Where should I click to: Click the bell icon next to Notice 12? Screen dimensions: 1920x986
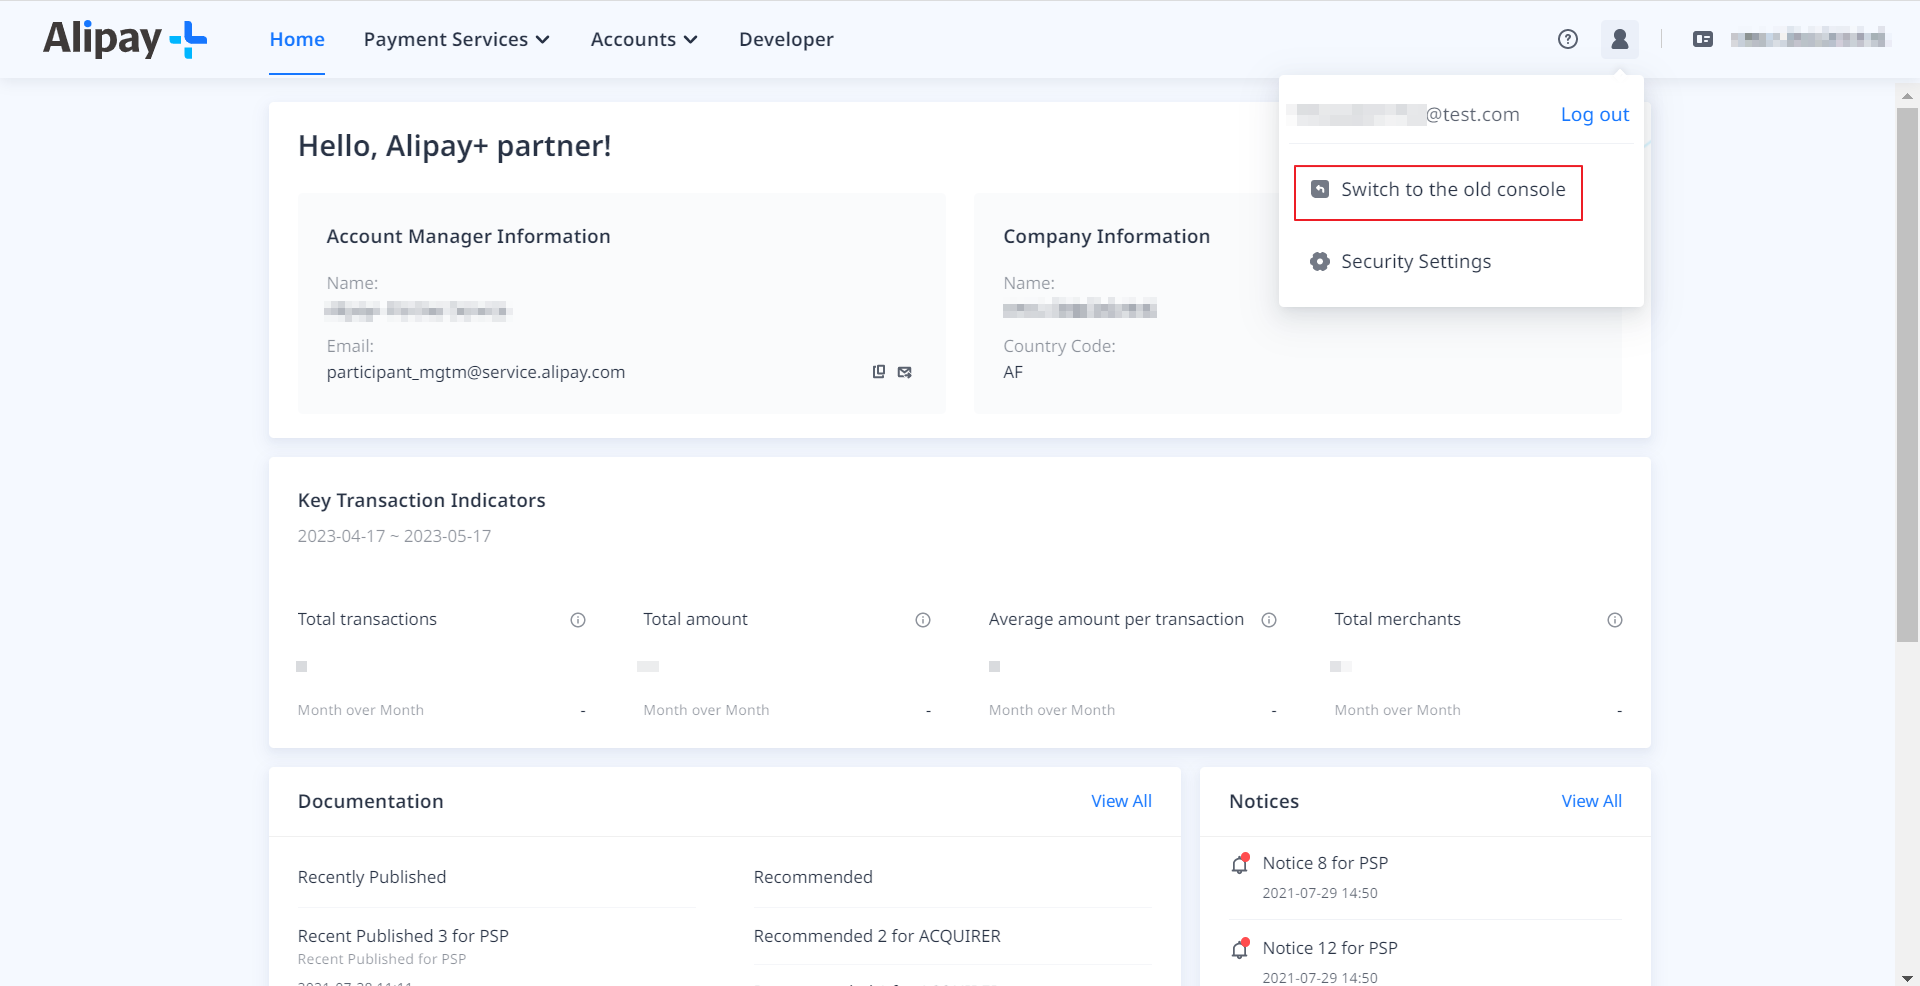pyautogui.click(x=1240, y=948)
